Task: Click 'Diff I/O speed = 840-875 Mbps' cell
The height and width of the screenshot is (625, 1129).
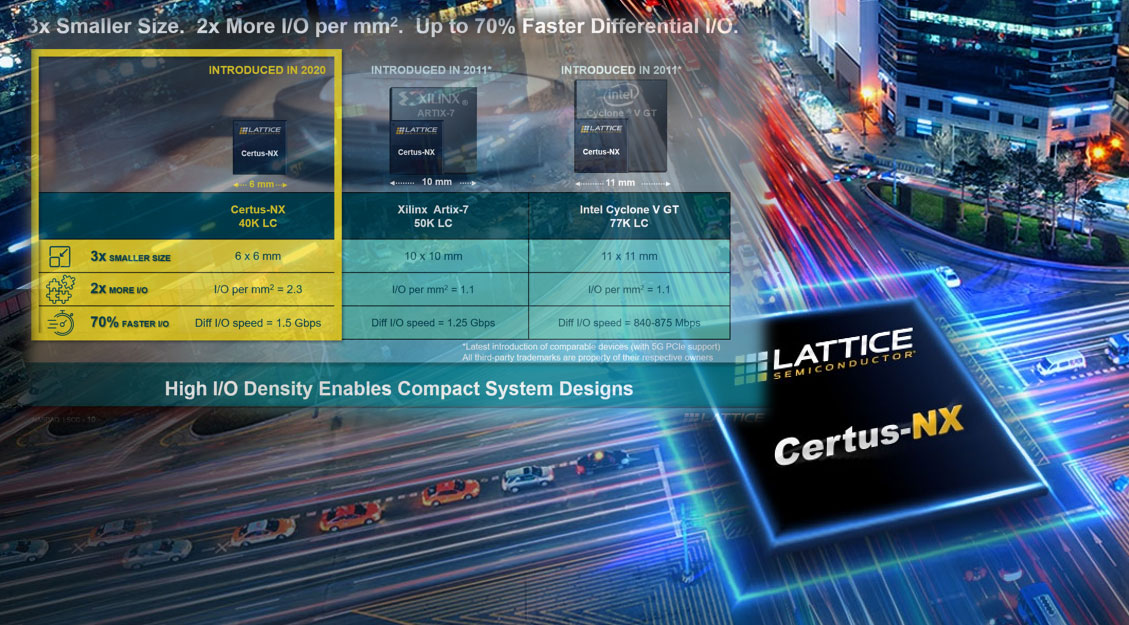Action: [629, 323]
